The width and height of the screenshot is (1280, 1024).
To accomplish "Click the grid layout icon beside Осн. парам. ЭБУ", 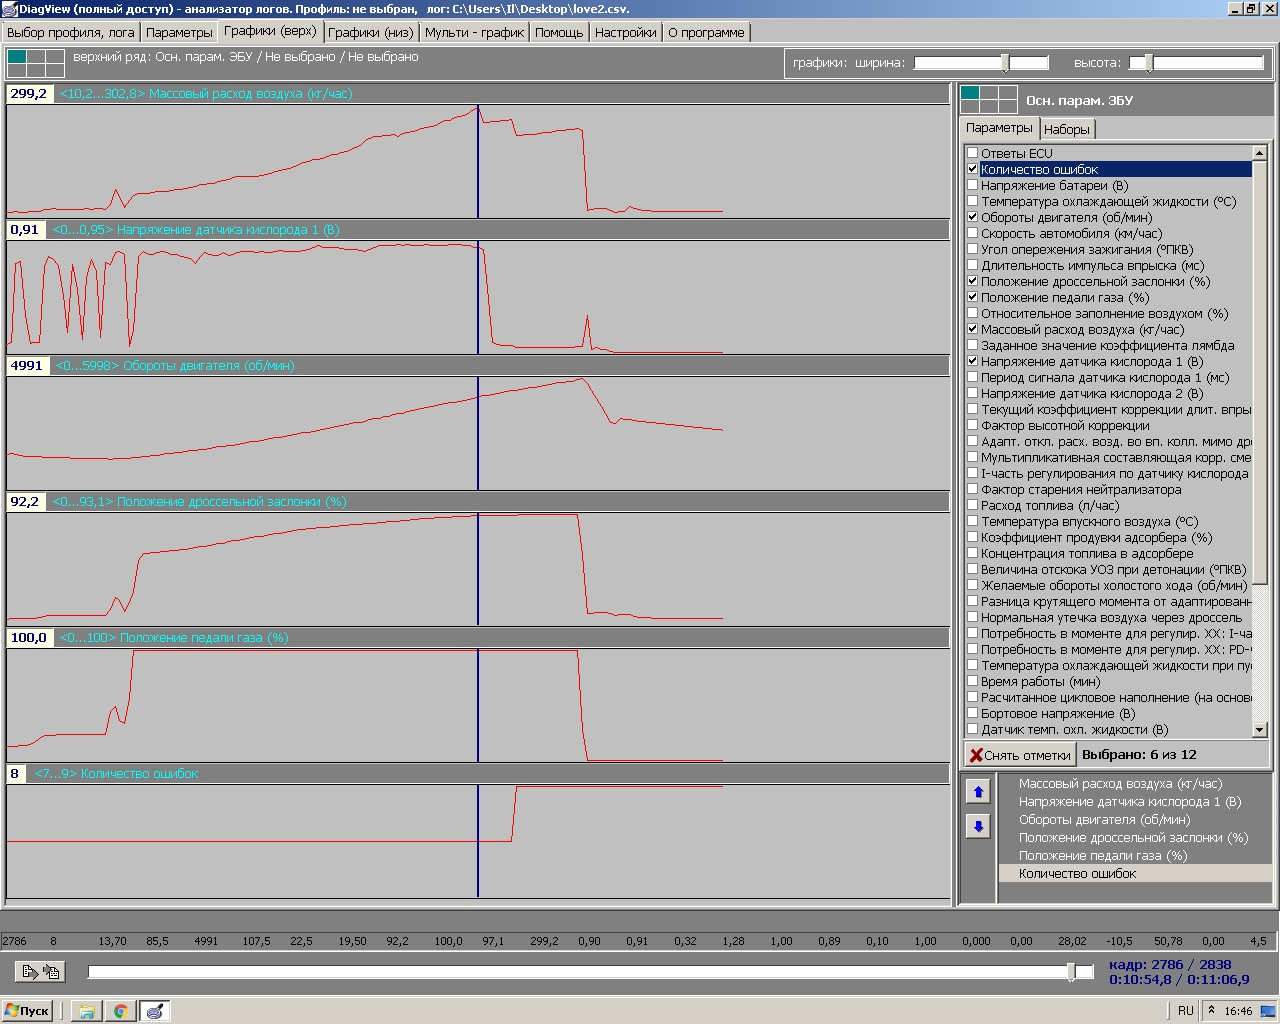I will [x=989, y=100].
